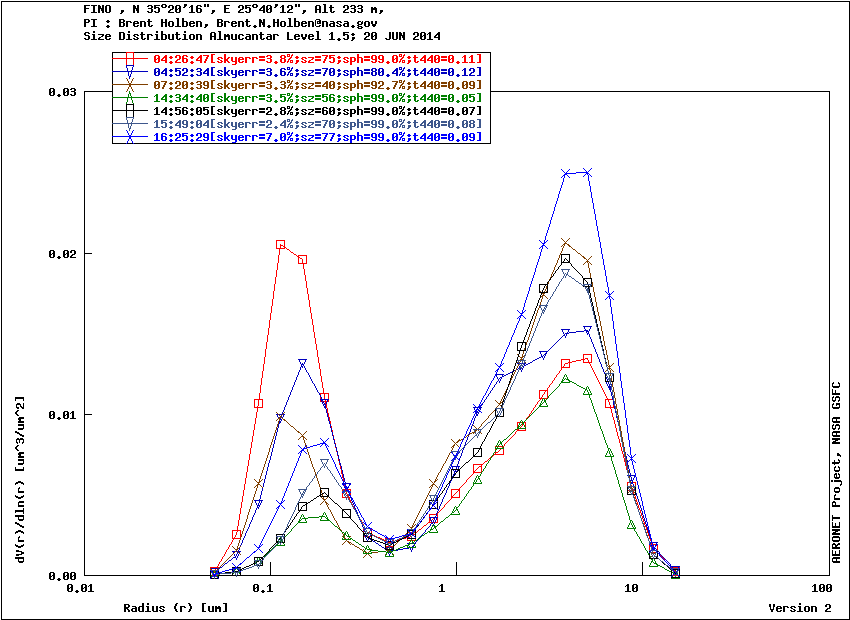Click the dV(r)/dln(r) y-axis label
850x620 pixels.
pyautogui.click(x=20, y=480)
